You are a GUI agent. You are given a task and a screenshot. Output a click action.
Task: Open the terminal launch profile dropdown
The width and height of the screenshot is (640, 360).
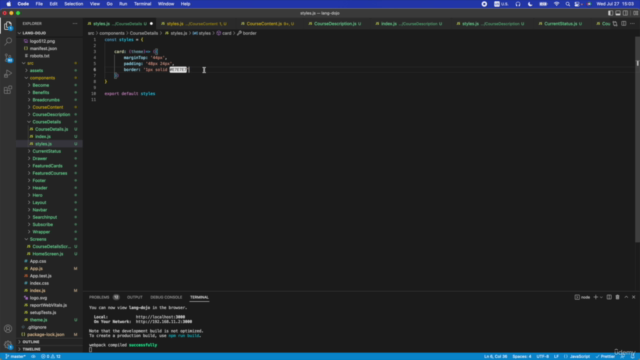pos(601,297)
